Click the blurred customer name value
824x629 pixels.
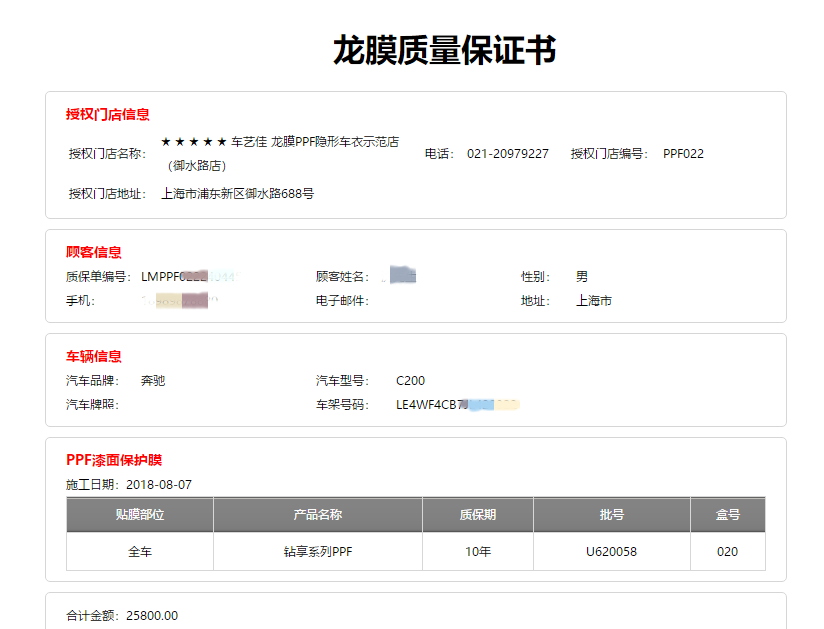(x=401, y=276)
